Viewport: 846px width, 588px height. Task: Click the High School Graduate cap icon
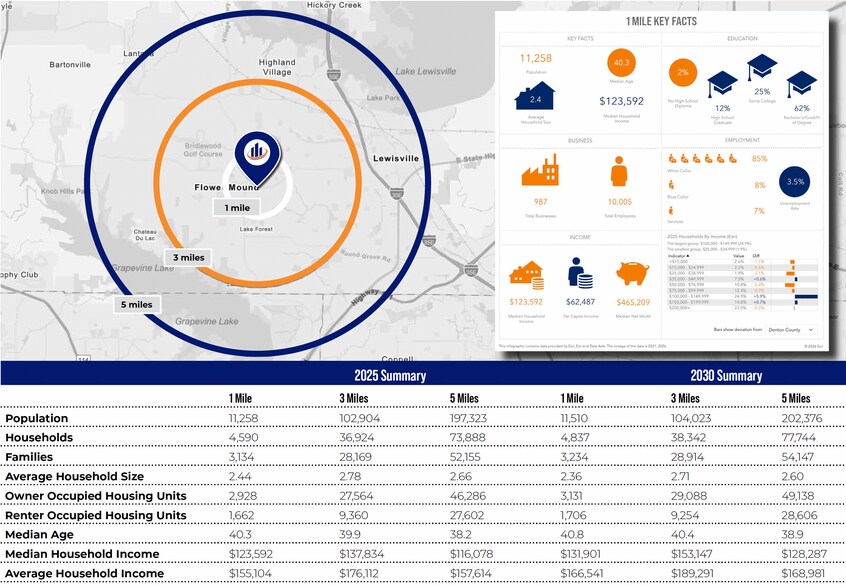click(x=722, y=85)
